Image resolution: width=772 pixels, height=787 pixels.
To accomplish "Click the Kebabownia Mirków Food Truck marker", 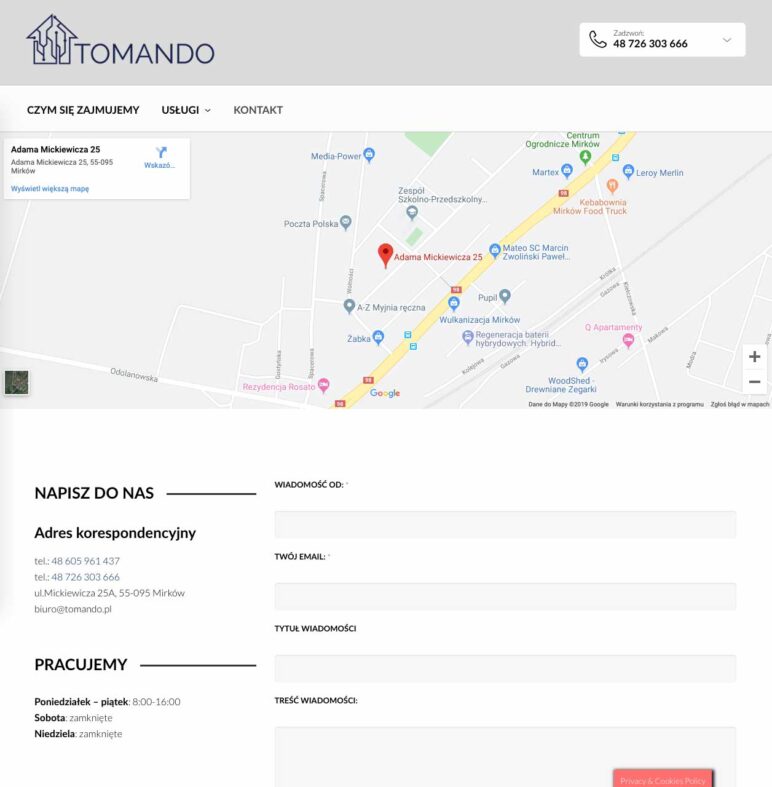I will 612,186.
